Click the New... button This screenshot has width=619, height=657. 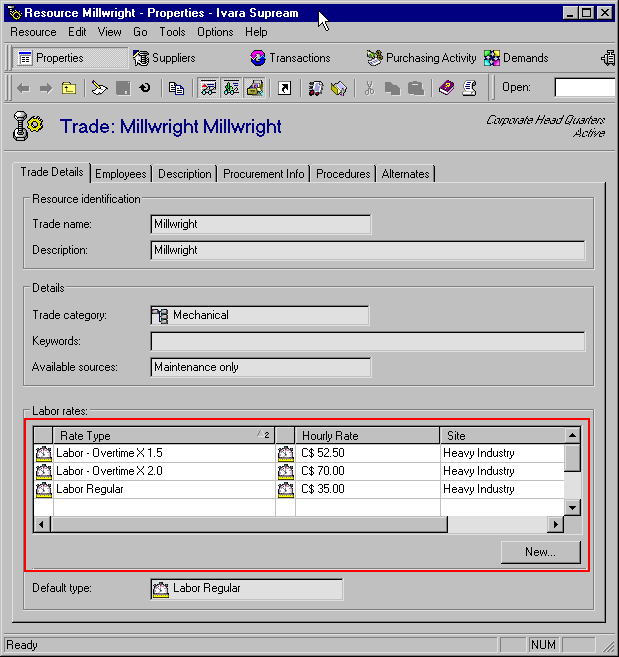pyautogui.click(x=541, y=552)
